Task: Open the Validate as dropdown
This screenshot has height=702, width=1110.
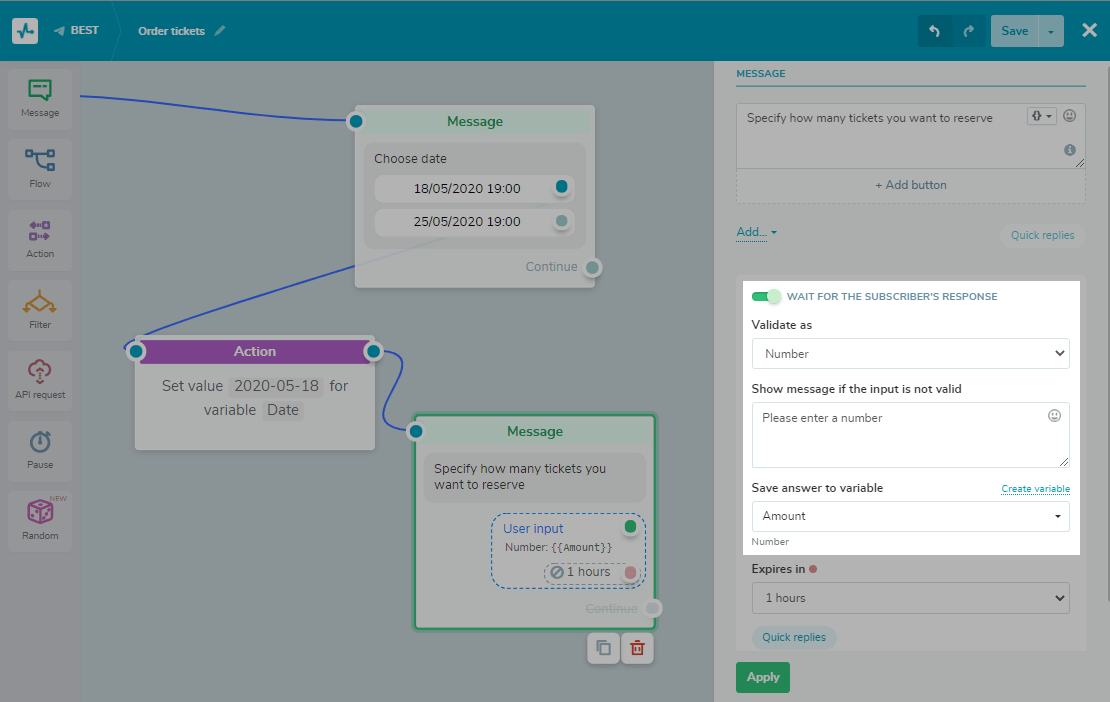Action: click(910, 353)
